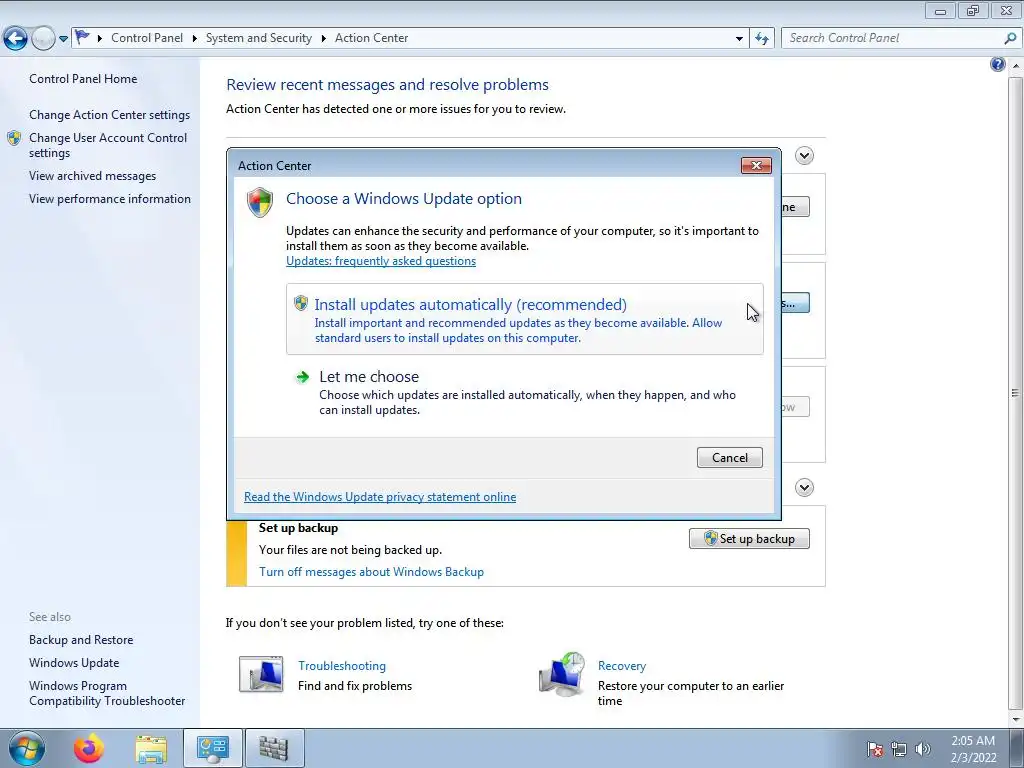Screen dimensions: 1024x768
Task: Open the Recovery link
Action: (622, 666)
